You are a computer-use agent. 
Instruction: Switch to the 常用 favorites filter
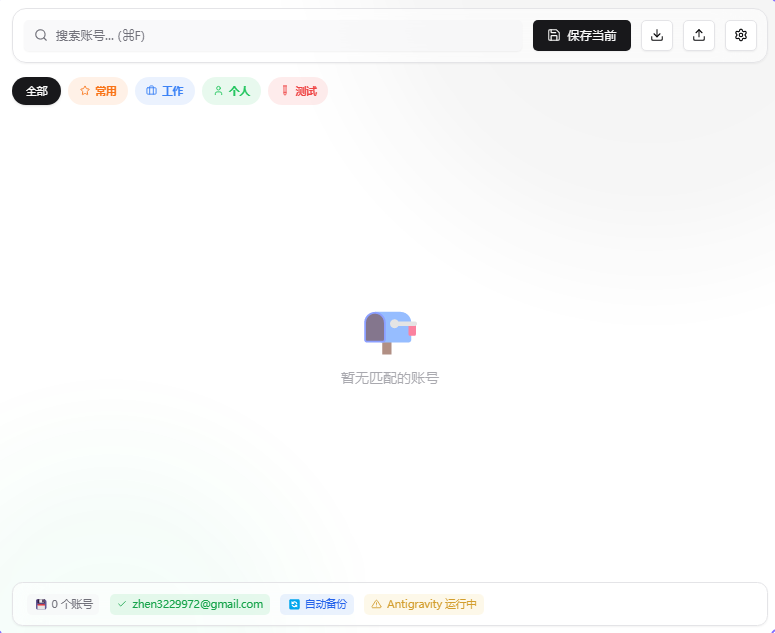[x=98, y=91]
